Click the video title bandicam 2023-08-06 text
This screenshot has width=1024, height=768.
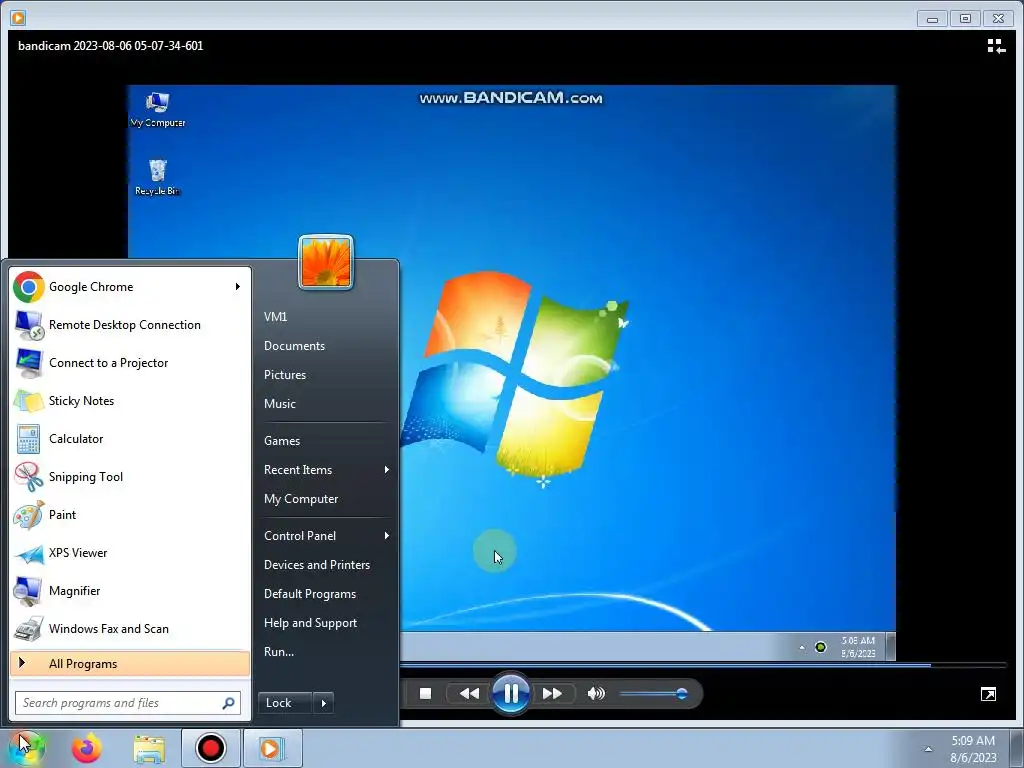tap(110, 46)
